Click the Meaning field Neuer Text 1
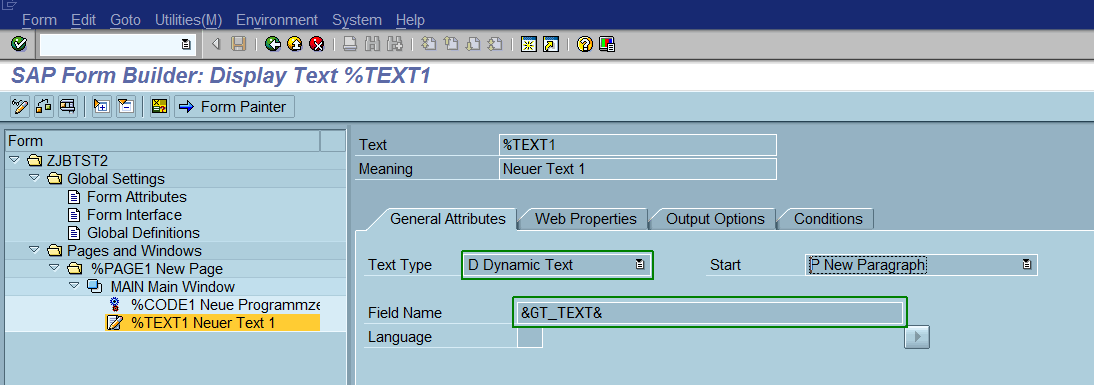Image resolution: width=1094 pixels, height=385 pixels. (x=638, y=169)
